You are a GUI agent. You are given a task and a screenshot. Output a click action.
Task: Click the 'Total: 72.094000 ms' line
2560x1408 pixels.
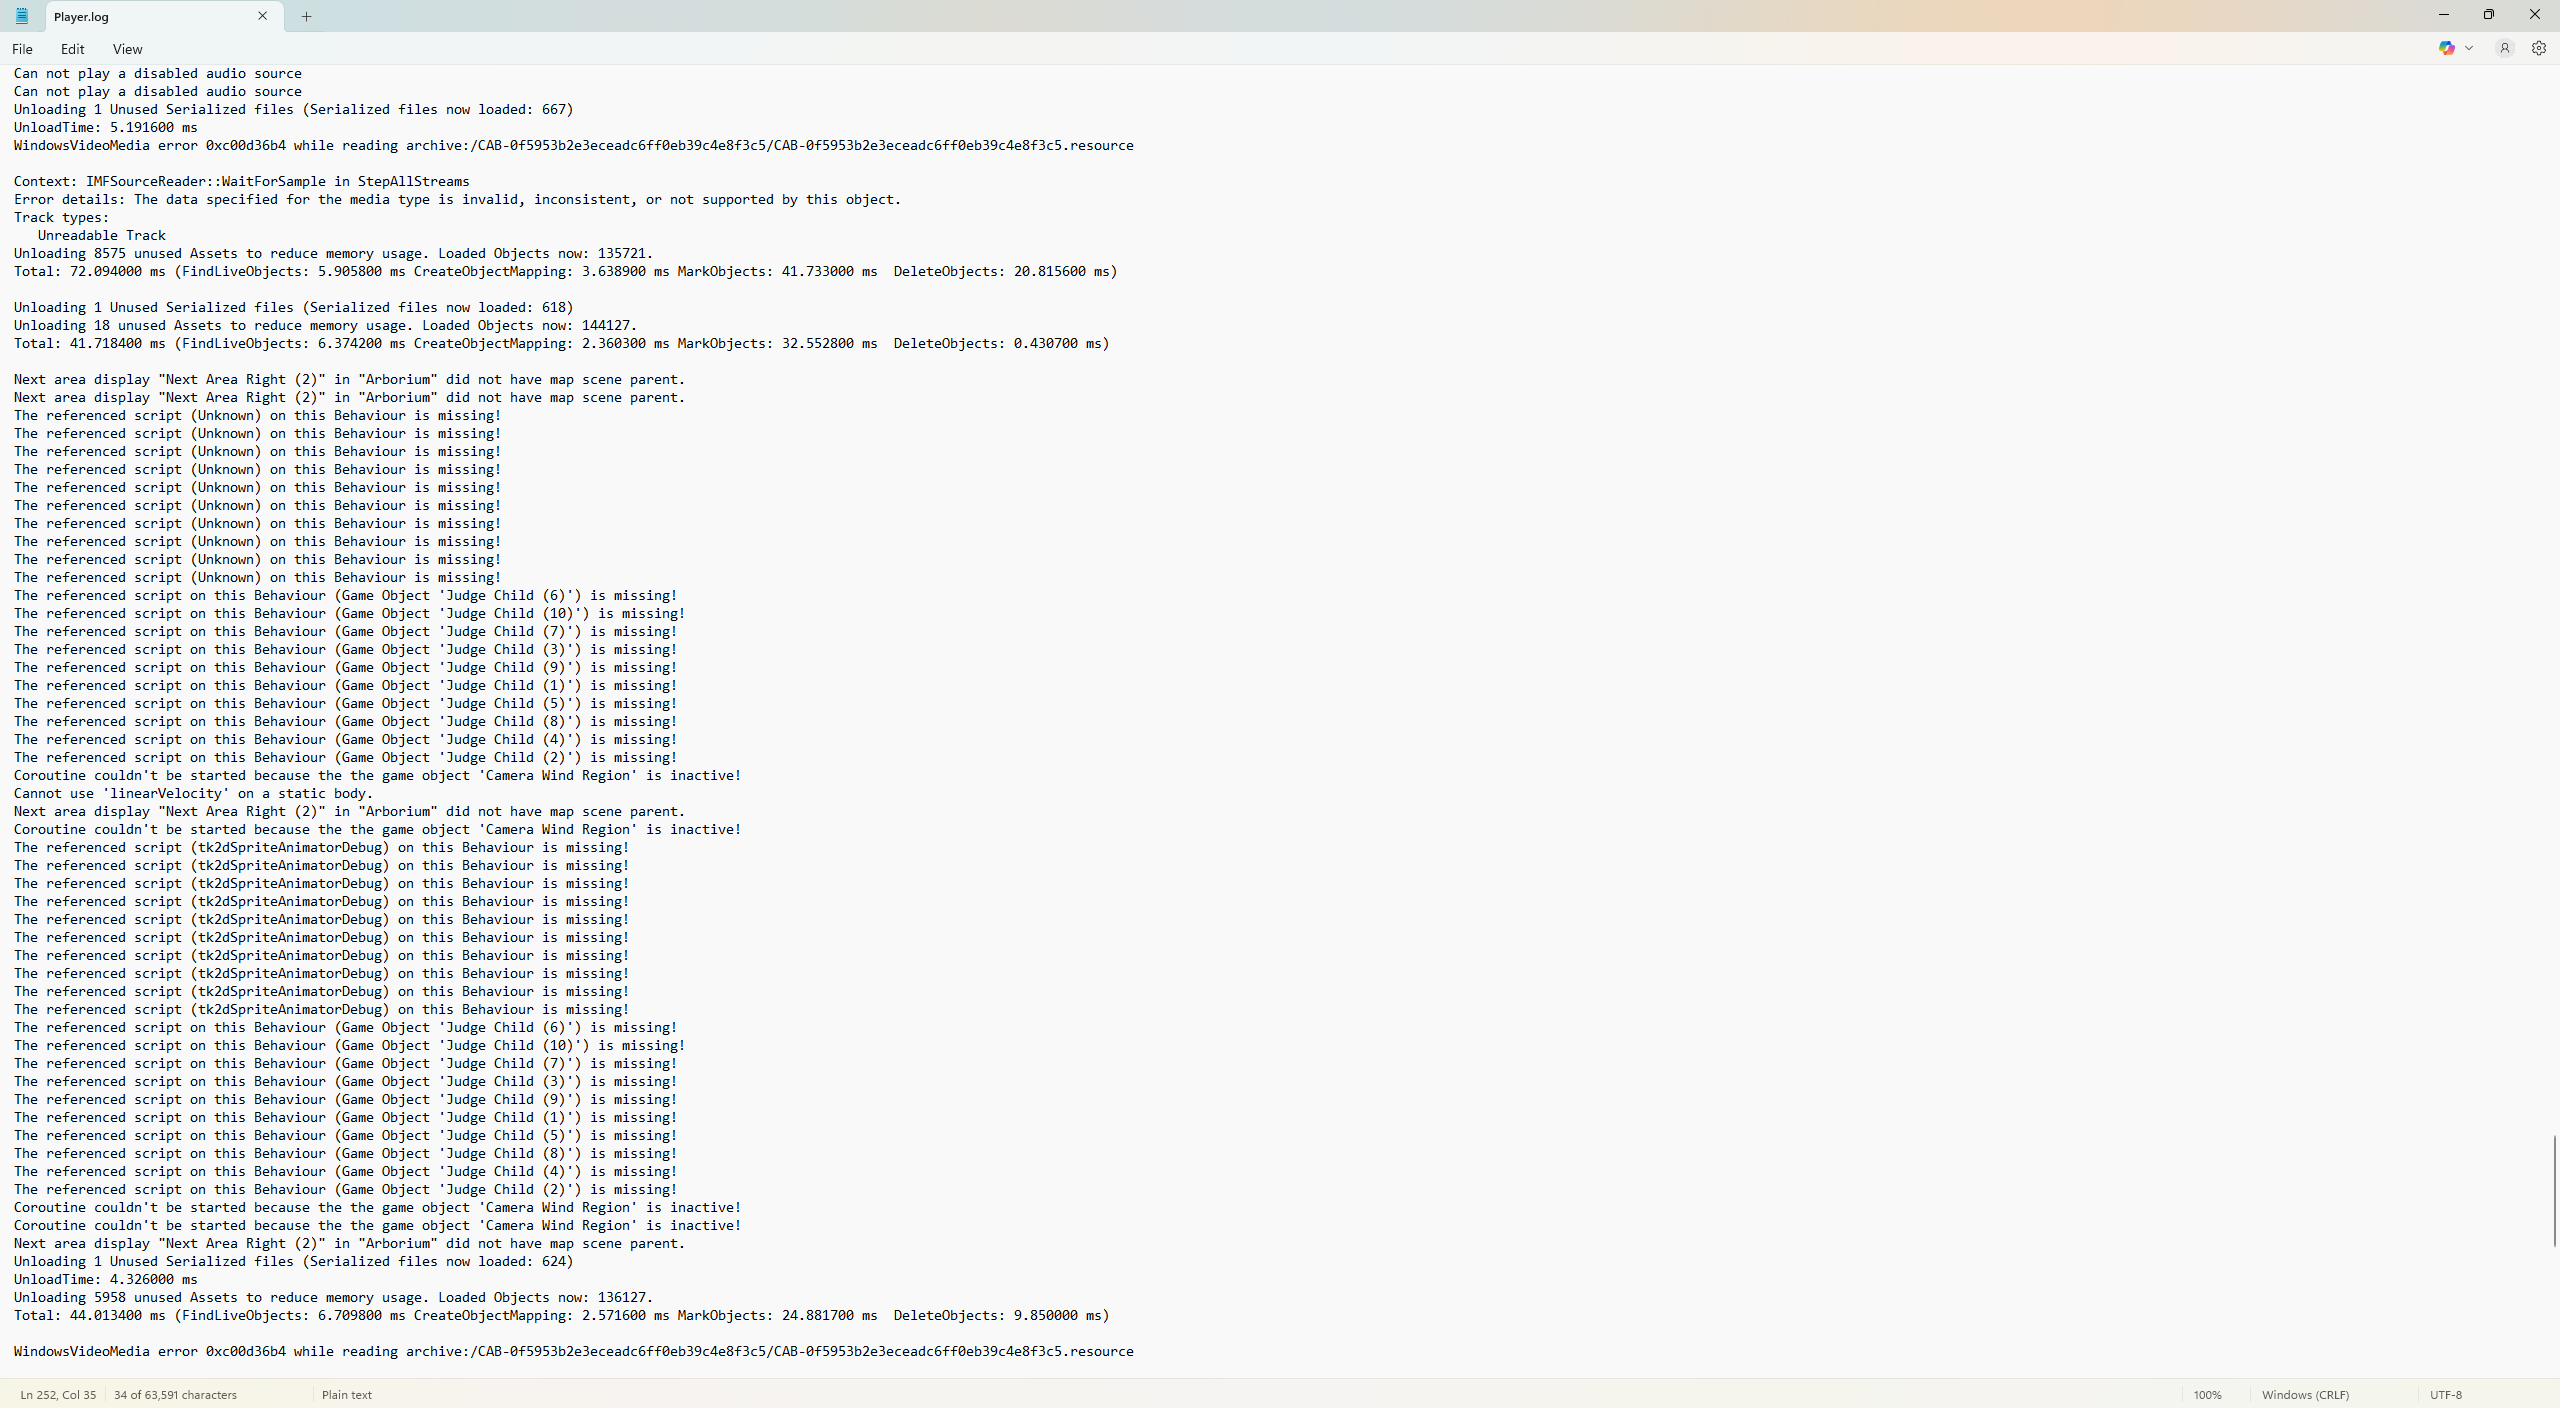point(566,272)
